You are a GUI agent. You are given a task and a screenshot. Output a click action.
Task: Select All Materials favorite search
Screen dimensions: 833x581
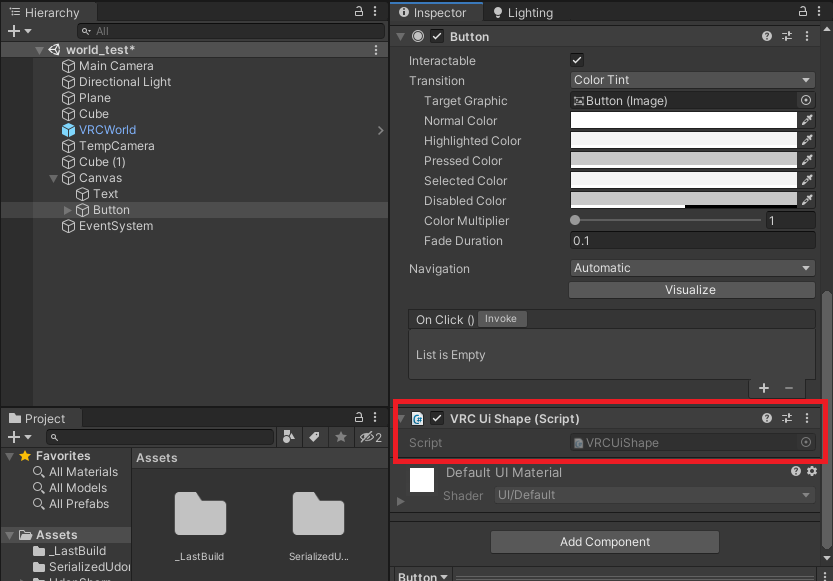click(75, 472)
